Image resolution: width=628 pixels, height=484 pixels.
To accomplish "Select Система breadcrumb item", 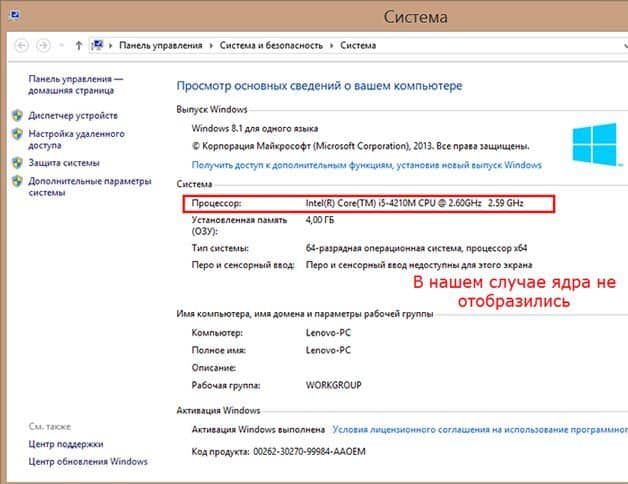I will tap(358, 45).
